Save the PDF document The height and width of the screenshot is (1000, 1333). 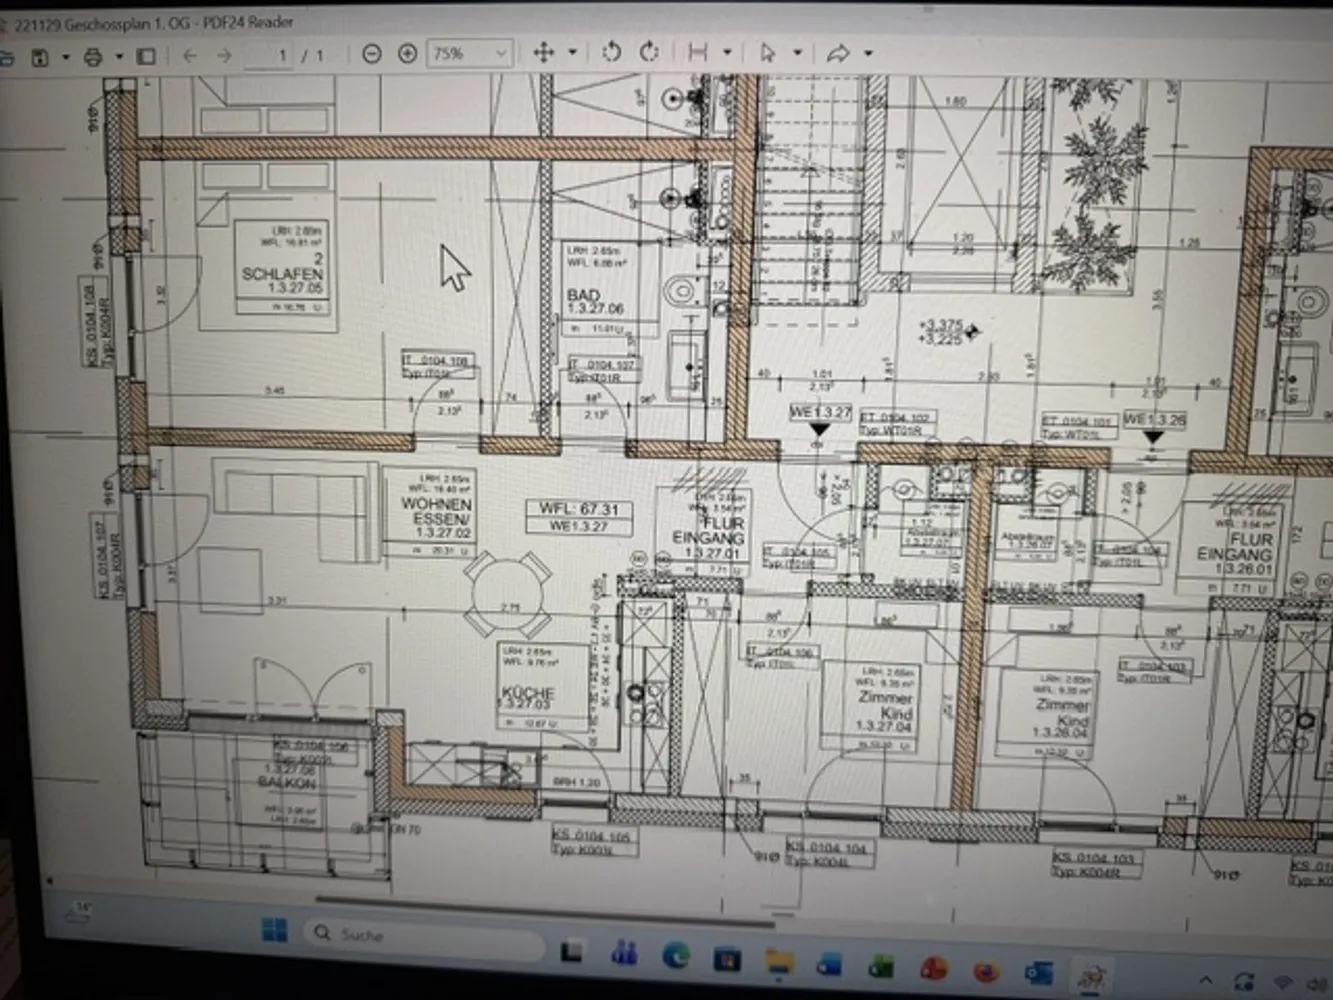coord(40,57)
